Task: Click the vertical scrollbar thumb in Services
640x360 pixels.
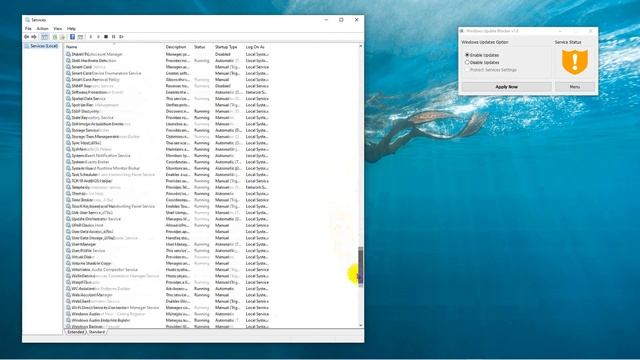Action: (x=360, y=266)
